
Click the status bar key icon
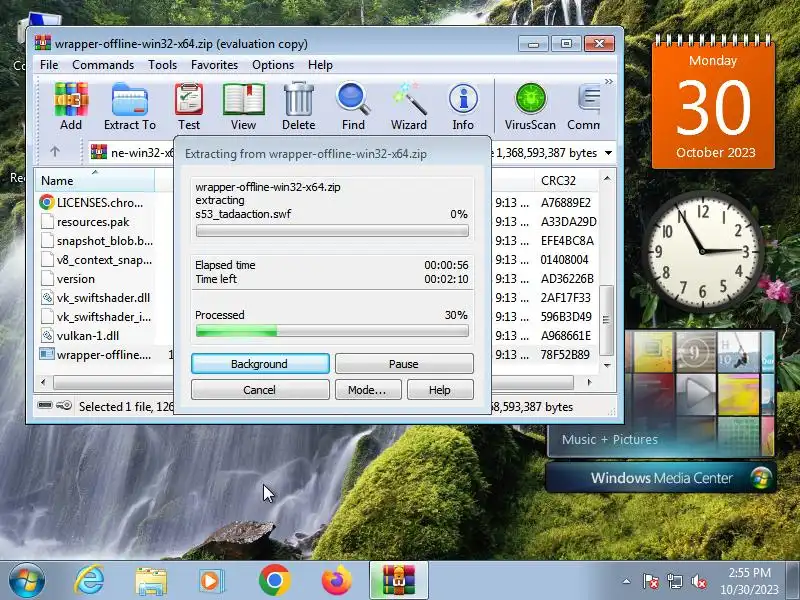pyautogui.click(x=64, y=406)
